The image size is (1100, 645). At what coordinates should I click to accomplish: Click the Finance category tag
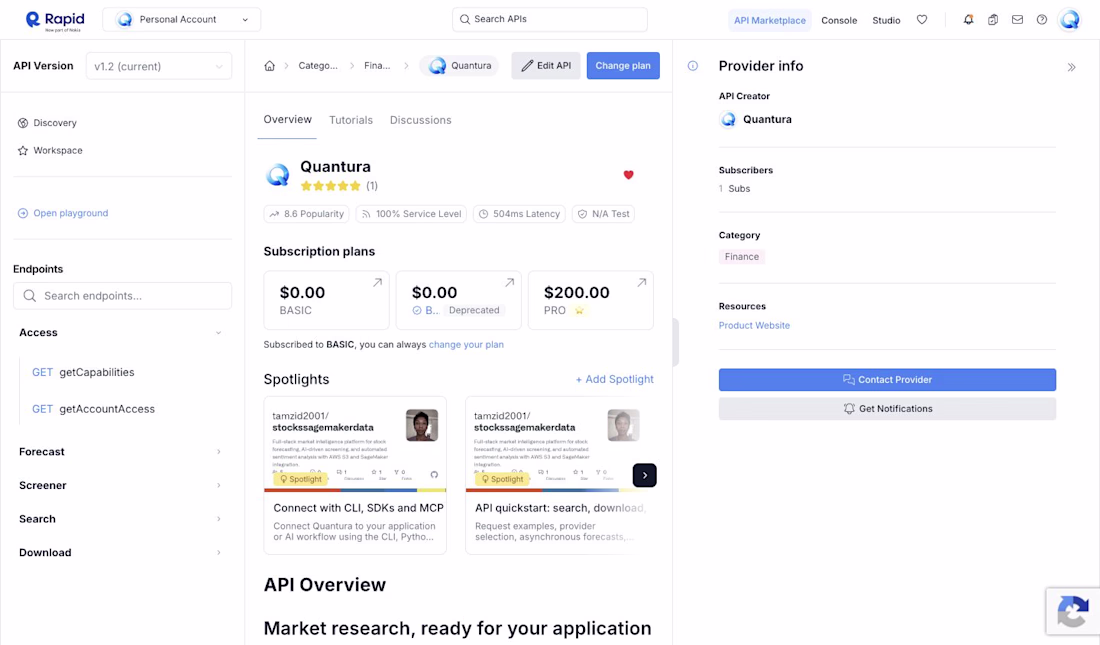coord(742,257)
